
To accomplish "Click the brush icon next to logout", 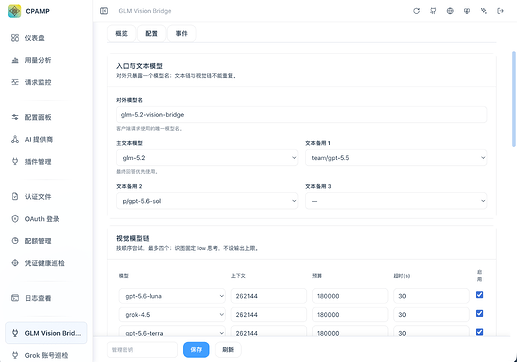I will 484,11.
